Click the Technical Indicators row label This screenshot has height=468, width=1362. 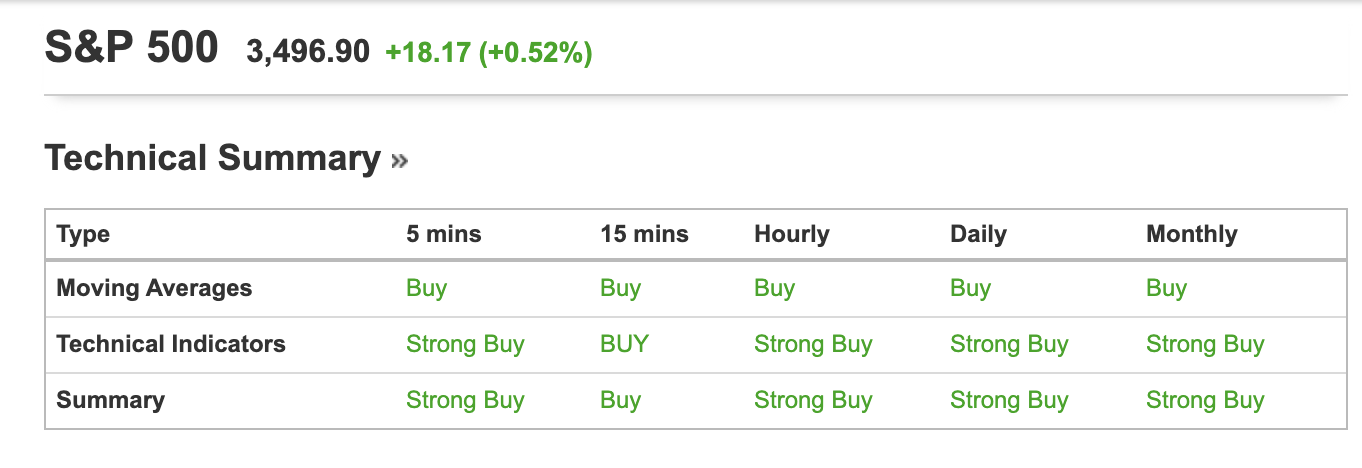tap(171, 345)
